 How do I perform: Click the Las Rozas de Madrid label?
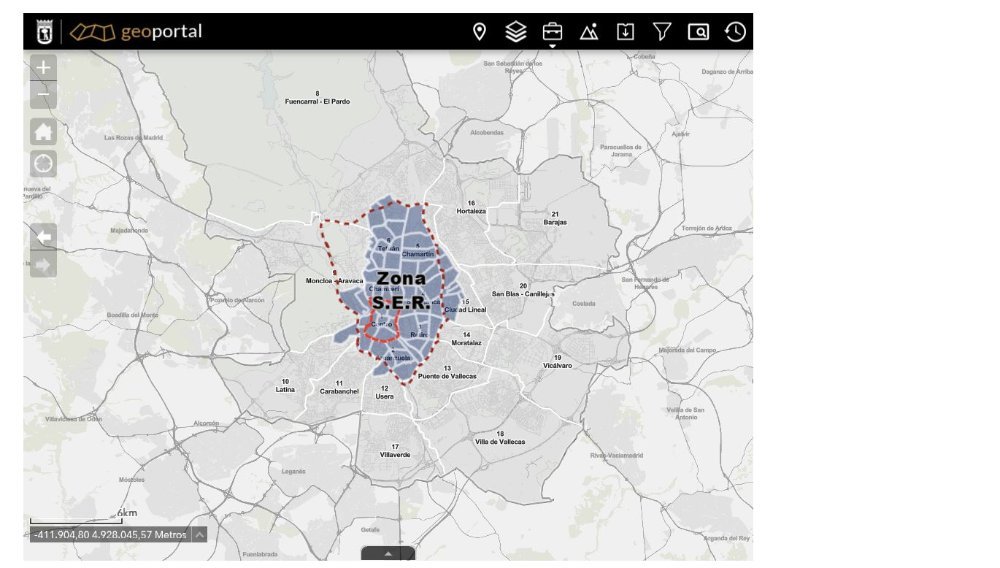pyautogui.click(x=133, y=137)
